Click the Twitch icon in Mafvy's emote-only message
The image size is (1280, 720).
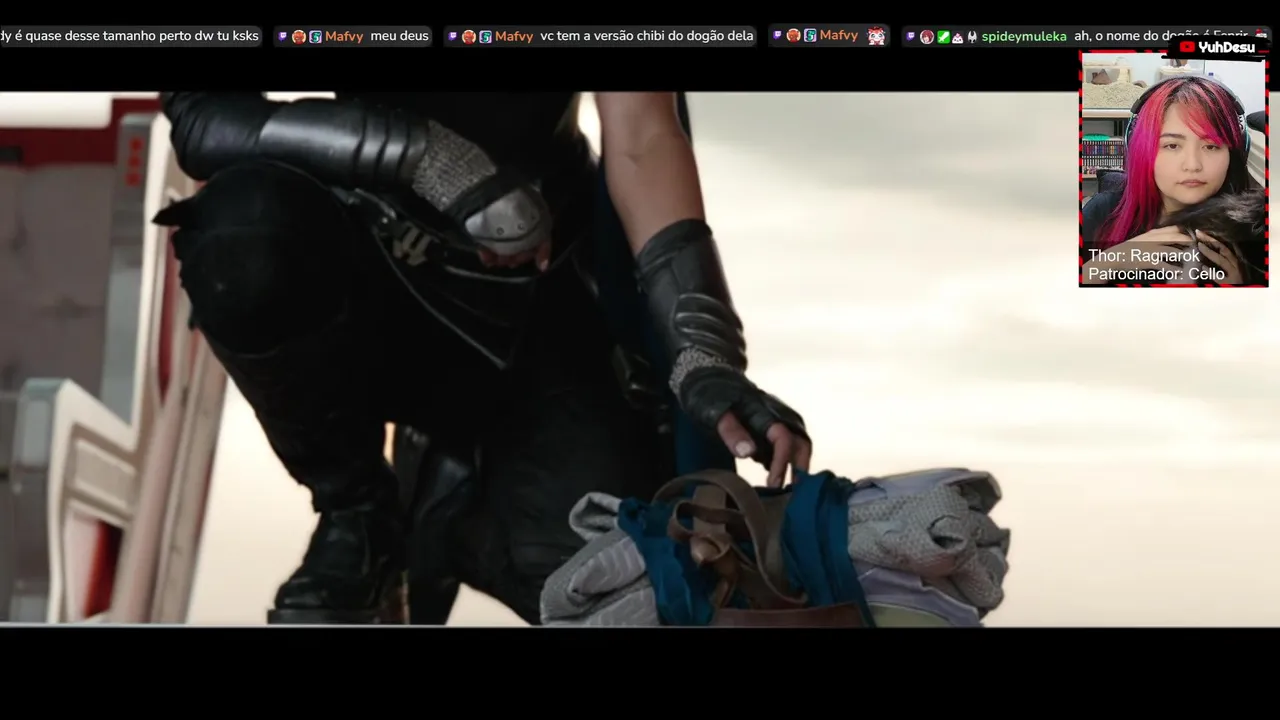[777, 35]
